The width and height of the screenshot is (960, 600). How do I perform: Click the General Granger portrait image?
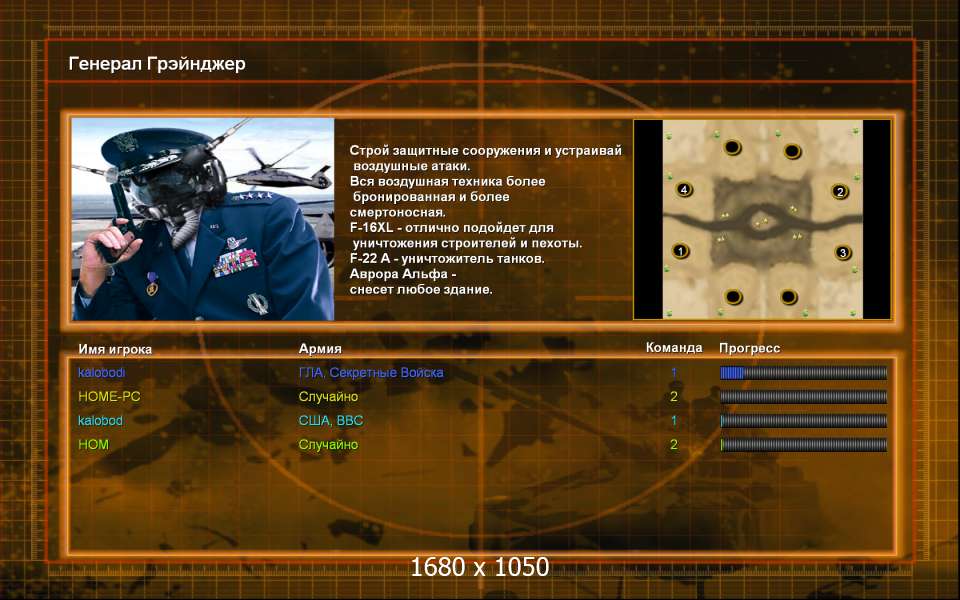coord(203,219)
